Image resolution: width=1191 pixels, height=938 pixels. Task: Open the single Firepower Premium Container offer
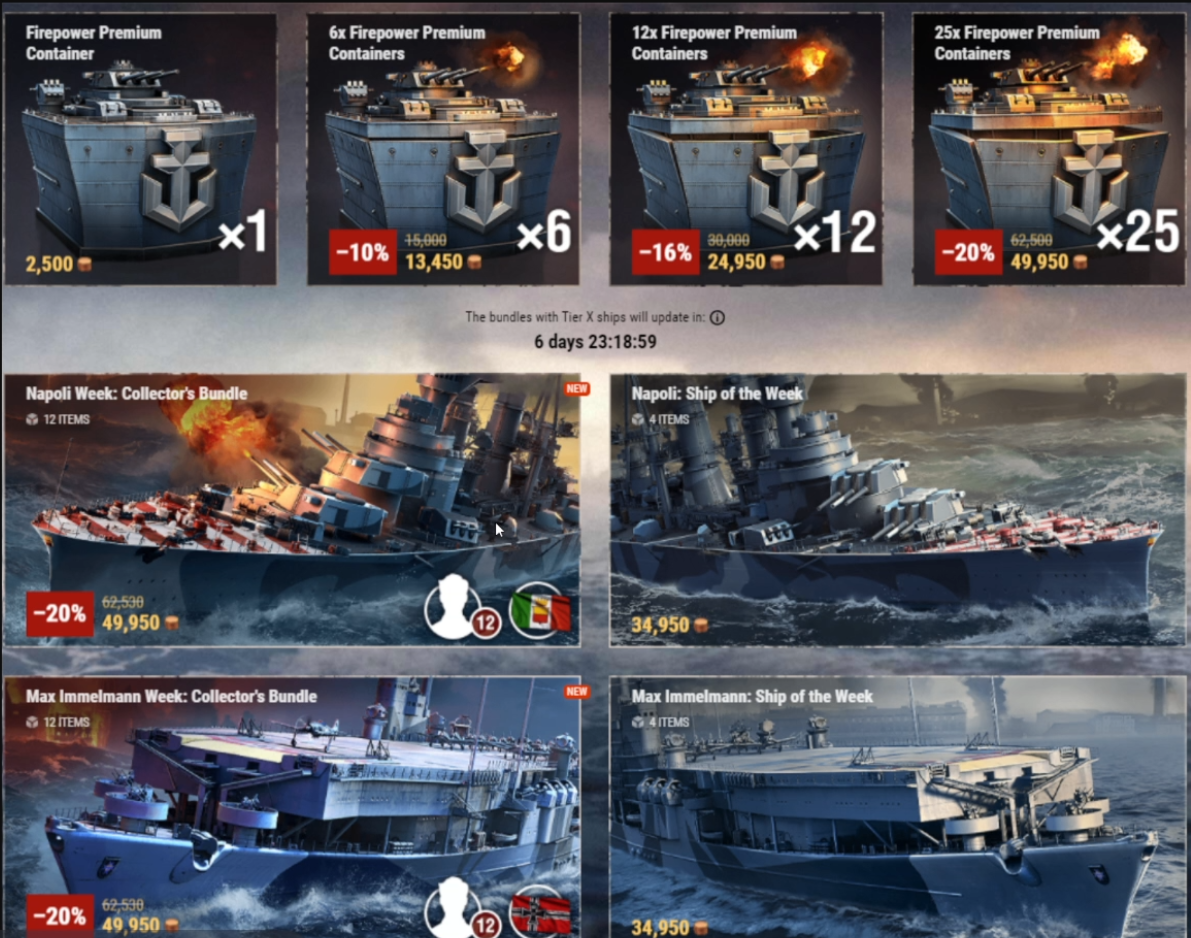click(141, 149)
